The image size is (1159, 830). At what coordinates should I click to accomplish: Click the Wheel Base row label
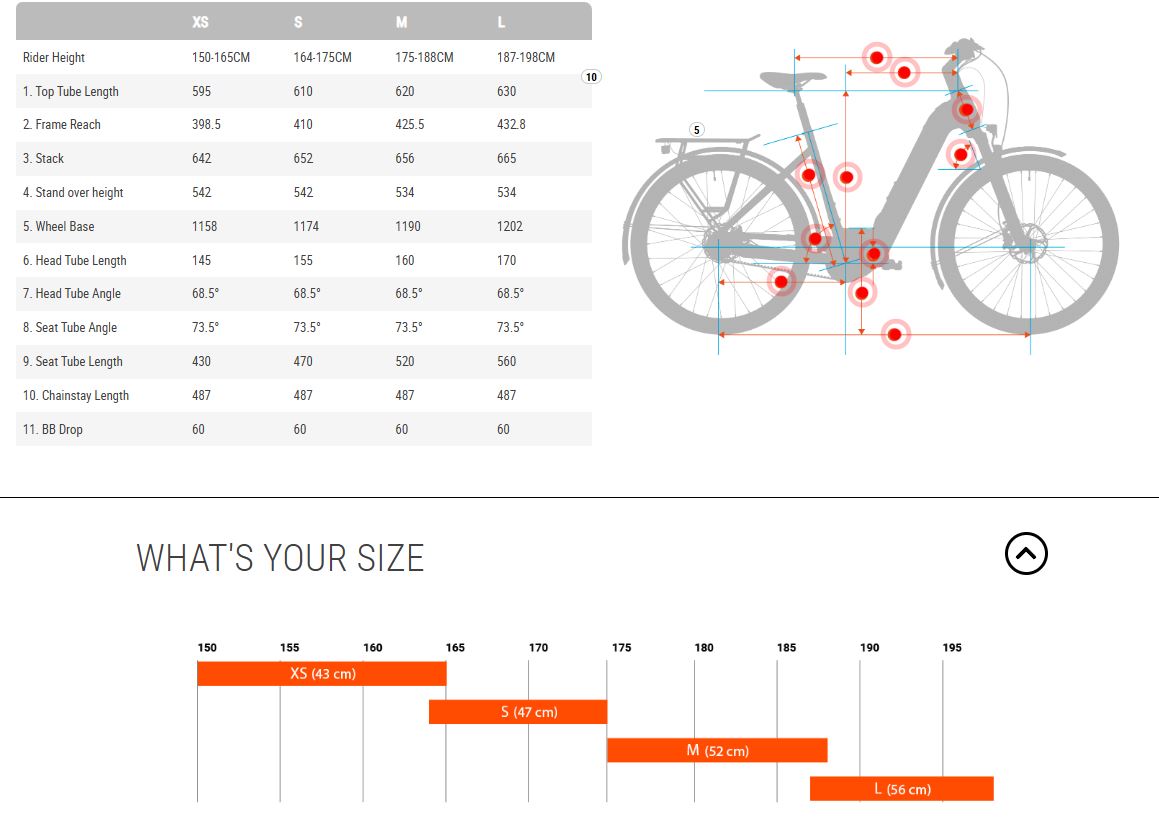[65, 226]
